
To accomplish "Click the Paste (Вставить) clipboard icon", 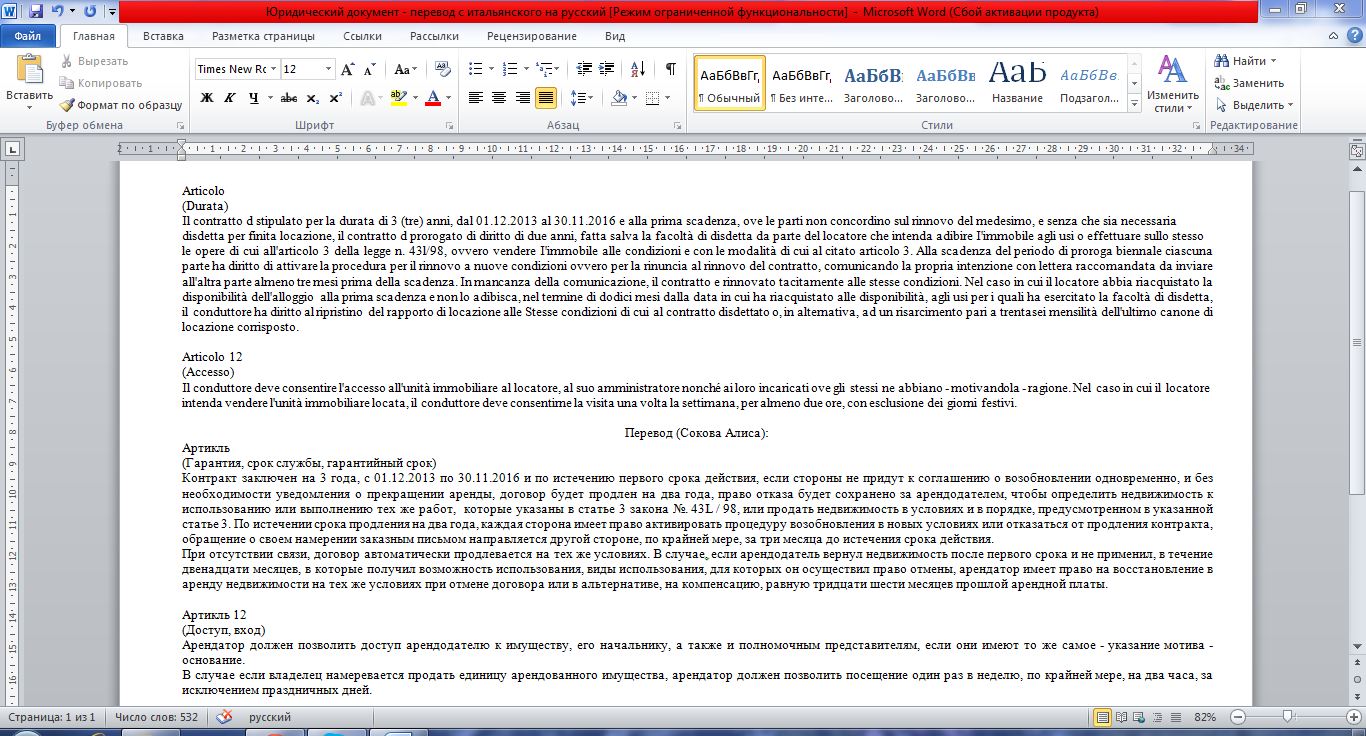I will [x=29, y=70].
